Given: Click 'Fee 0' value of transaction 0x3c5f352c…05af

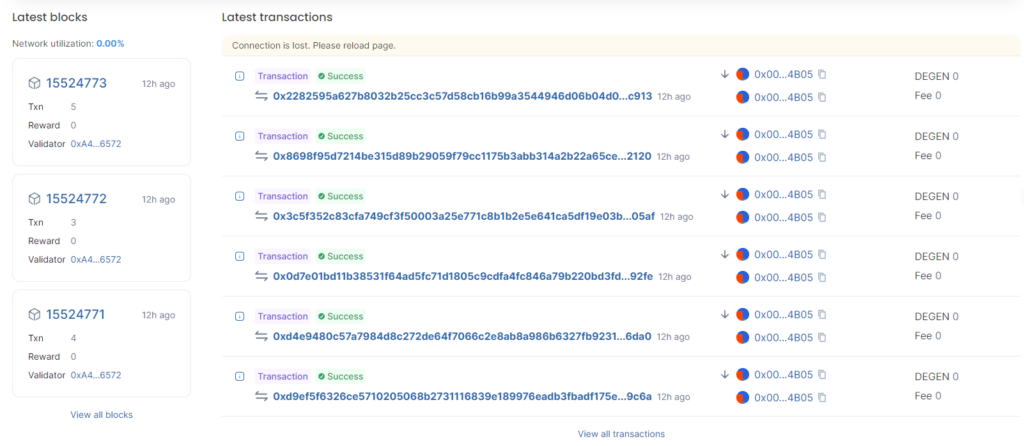Looking at the screenshot, I should tap(928, 215).
